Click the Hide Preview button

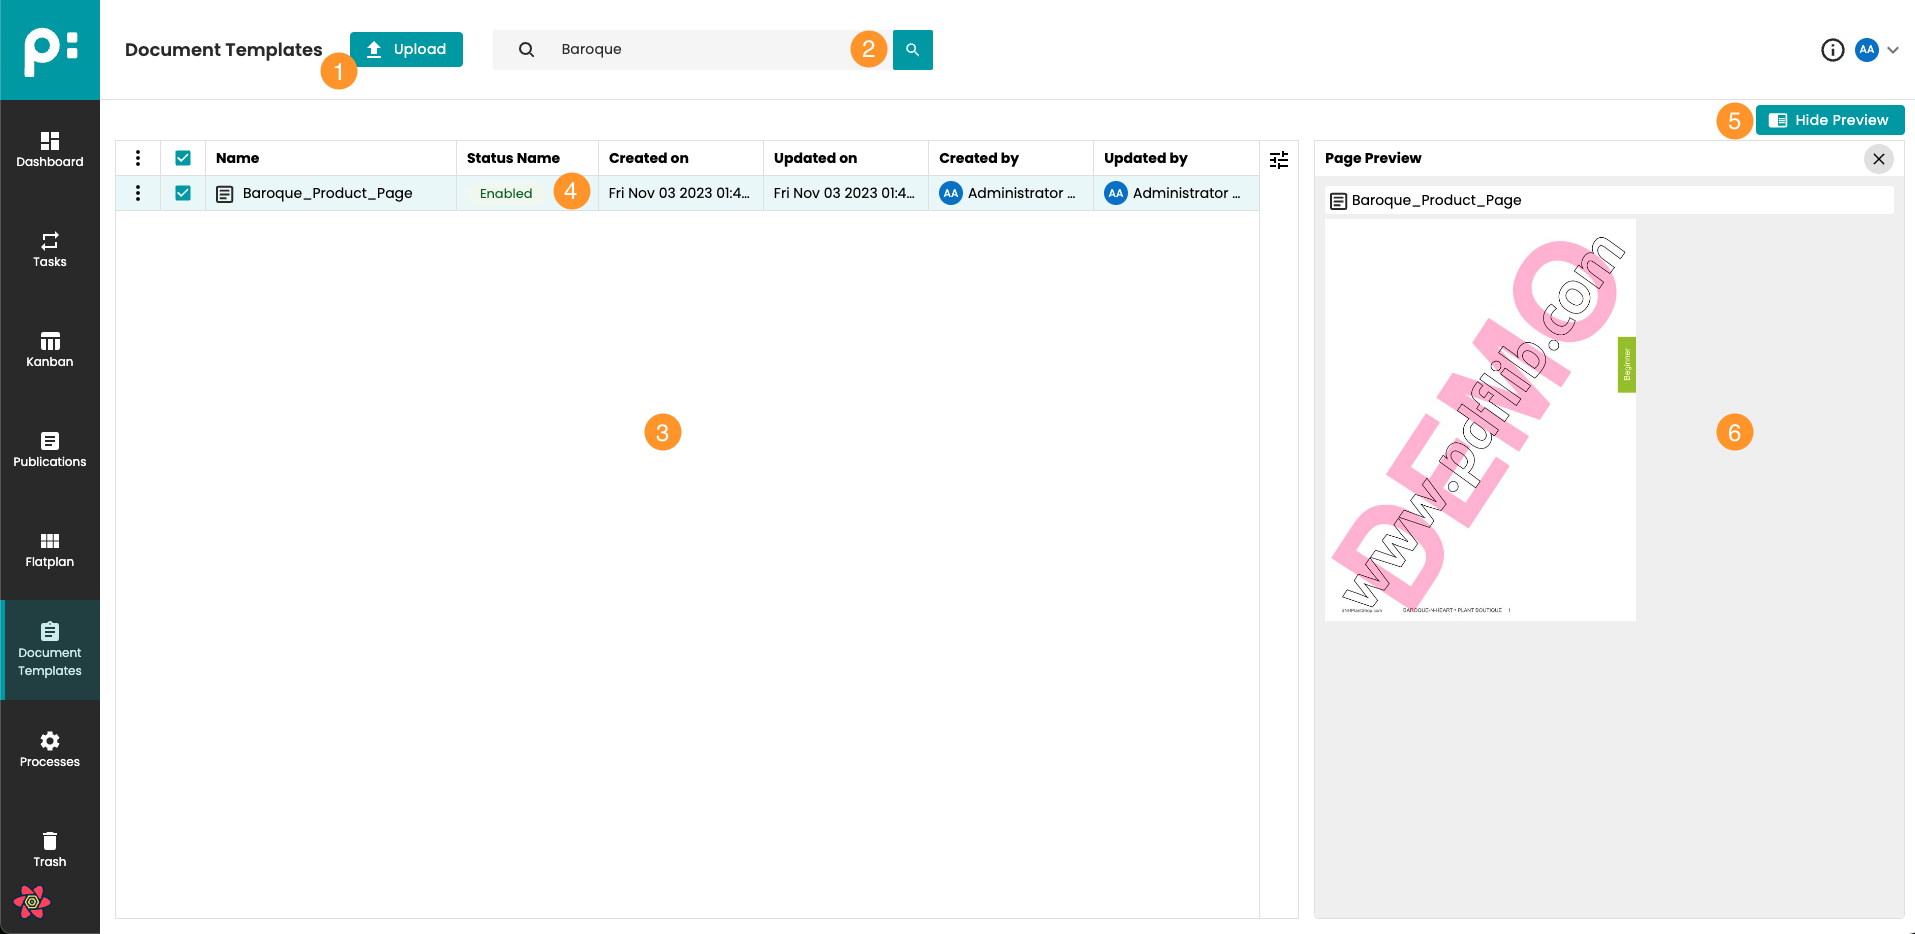(1829, 120)
